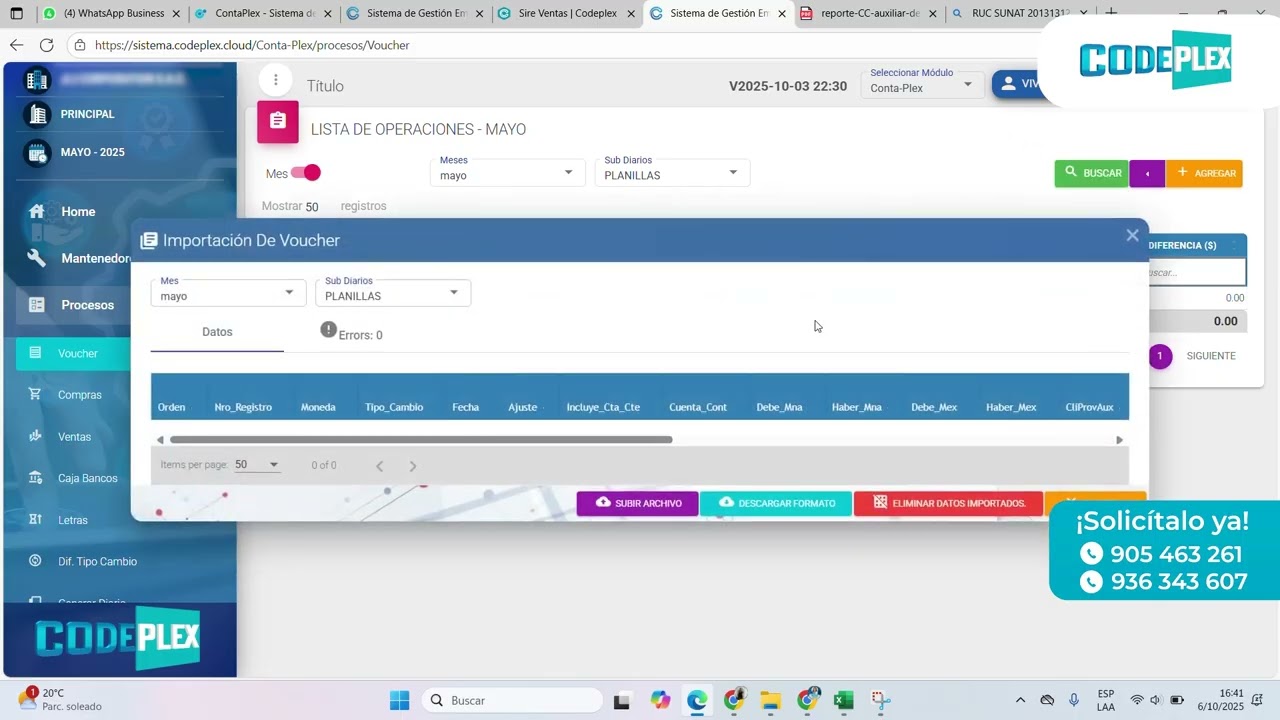
Task: Switch to the Errors: 0 tab
Action: click(x=351, y=333)
